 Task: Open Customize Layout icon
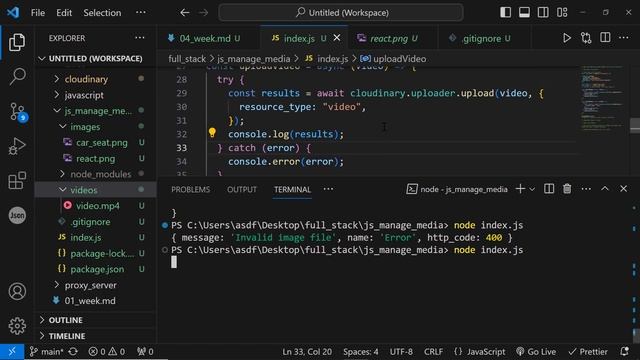[x=562, y=12]
